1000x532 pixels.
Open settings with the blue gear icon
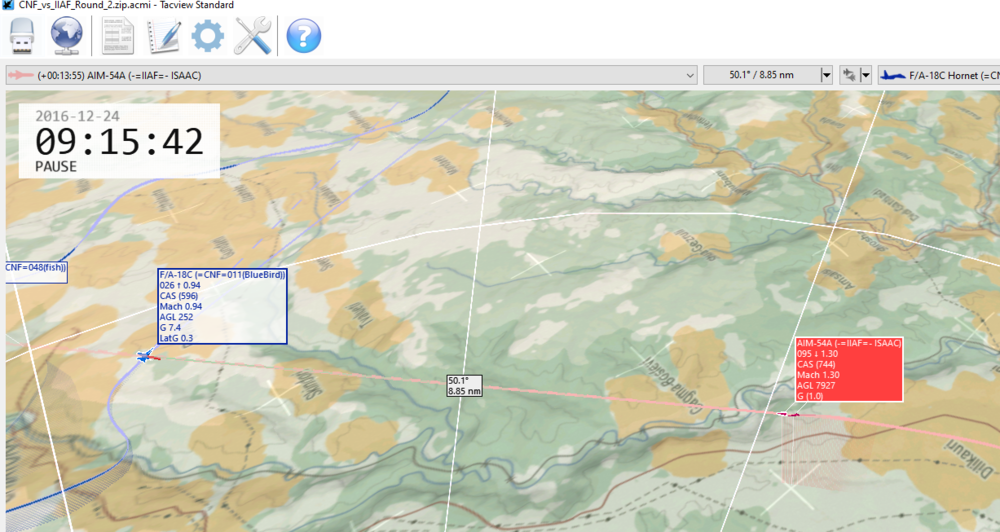208,36
